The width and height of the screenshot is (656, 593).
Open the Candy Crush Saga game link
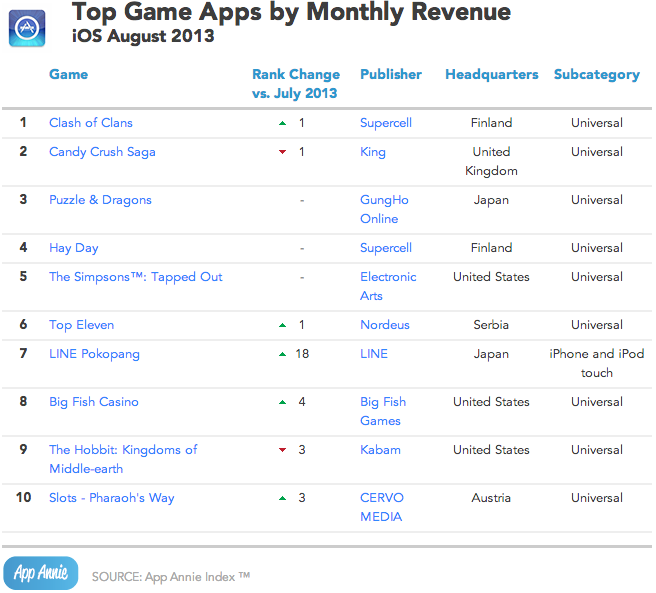102,152
